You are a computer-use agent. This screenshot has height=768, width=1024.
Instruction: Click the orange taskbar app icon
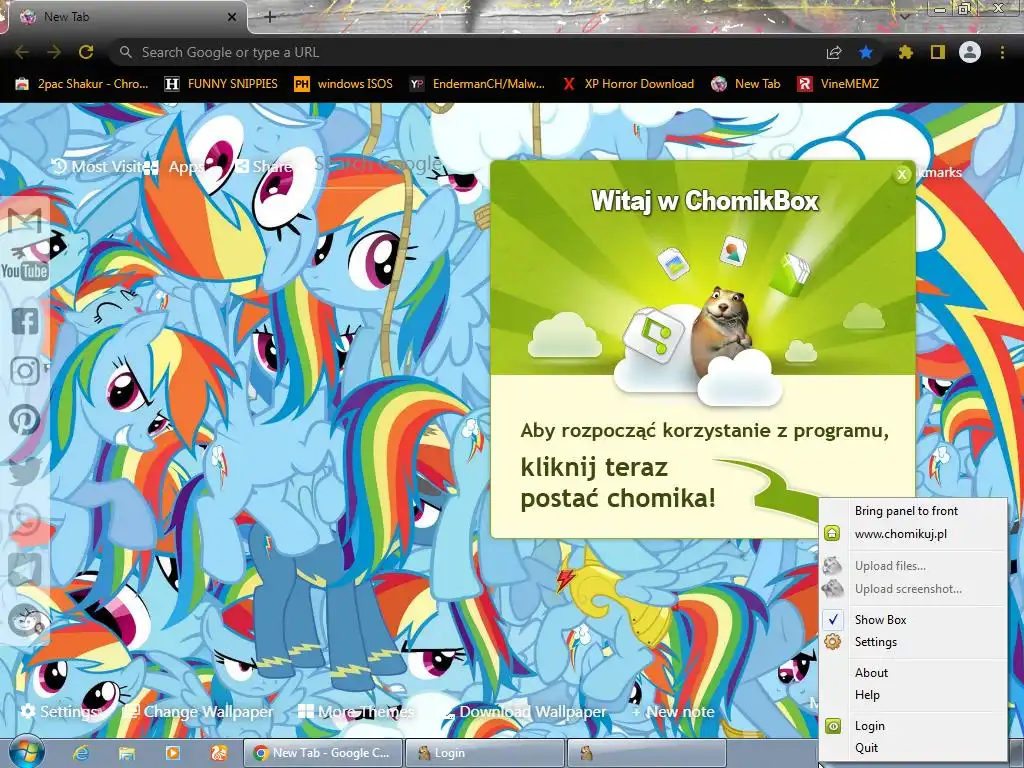219,753
